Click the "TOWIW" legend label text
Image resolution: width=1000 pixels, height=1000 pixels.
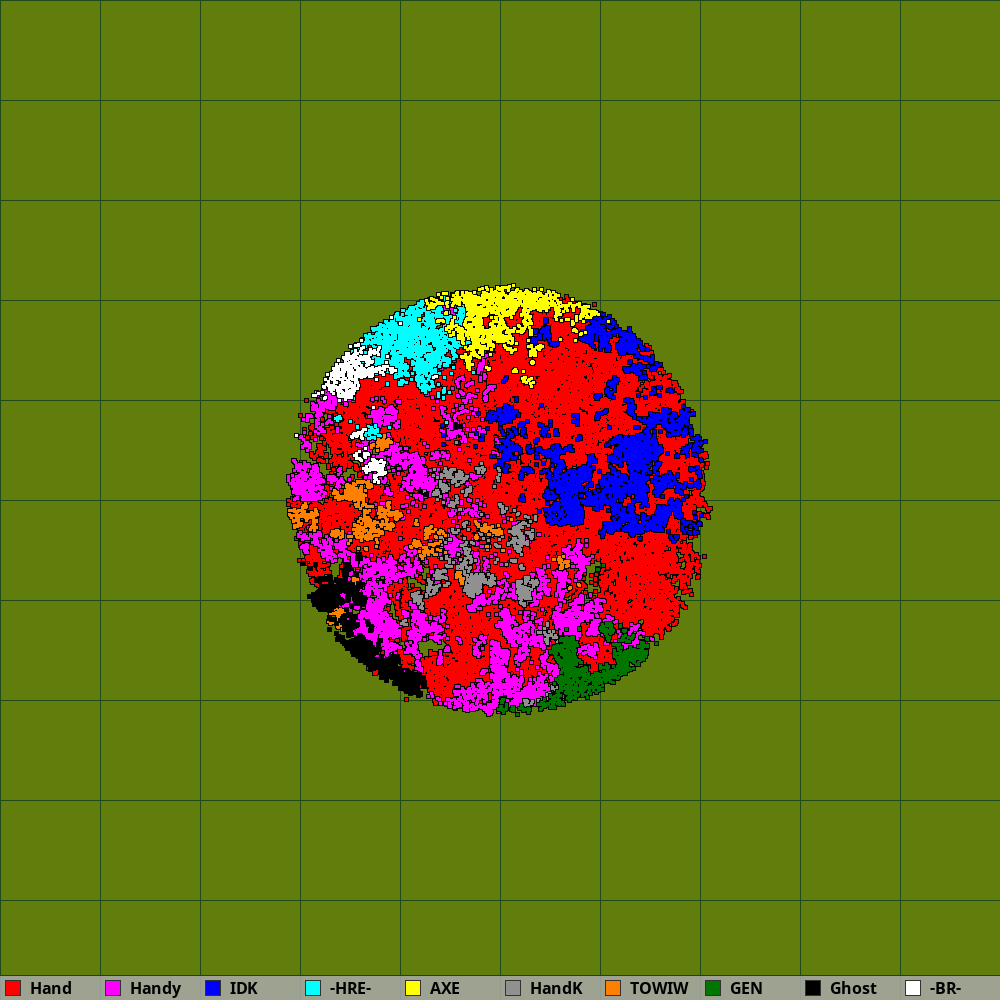click(659, 988)
